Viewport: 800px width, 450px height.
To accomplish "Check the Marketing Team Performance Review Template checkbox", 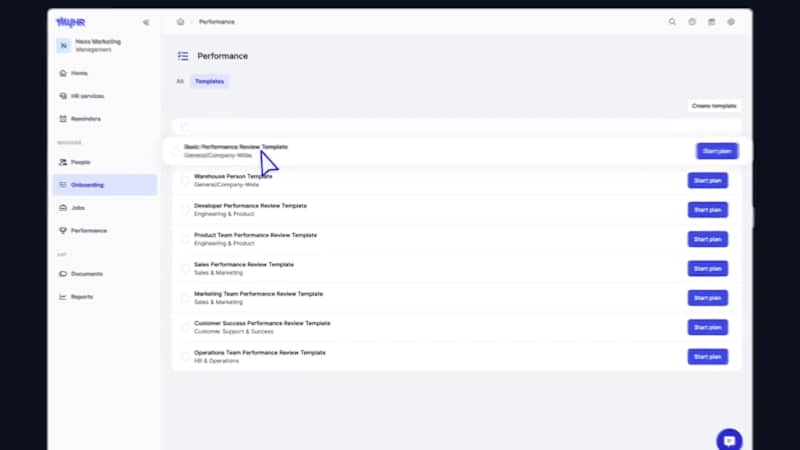I will click(185, 298).
